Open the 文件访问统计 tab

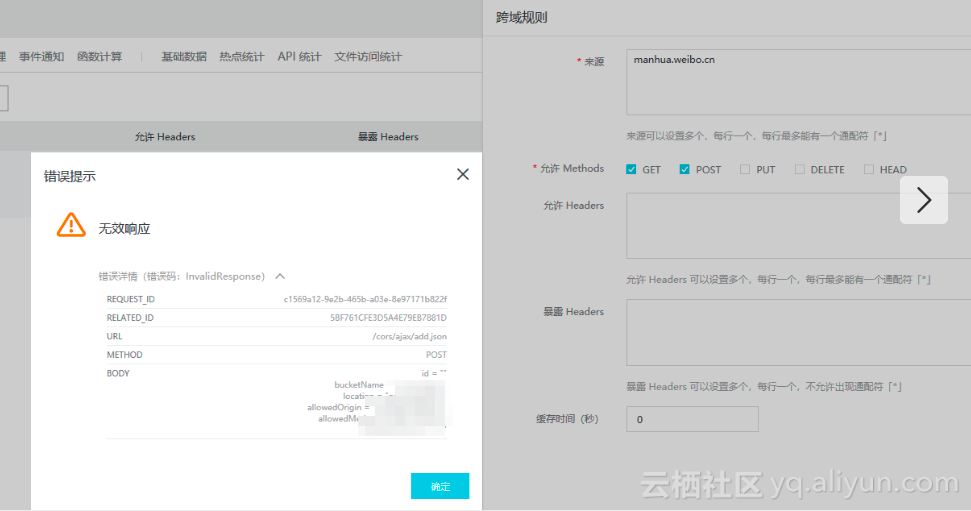pyautogui.click(x=368, y=57)
